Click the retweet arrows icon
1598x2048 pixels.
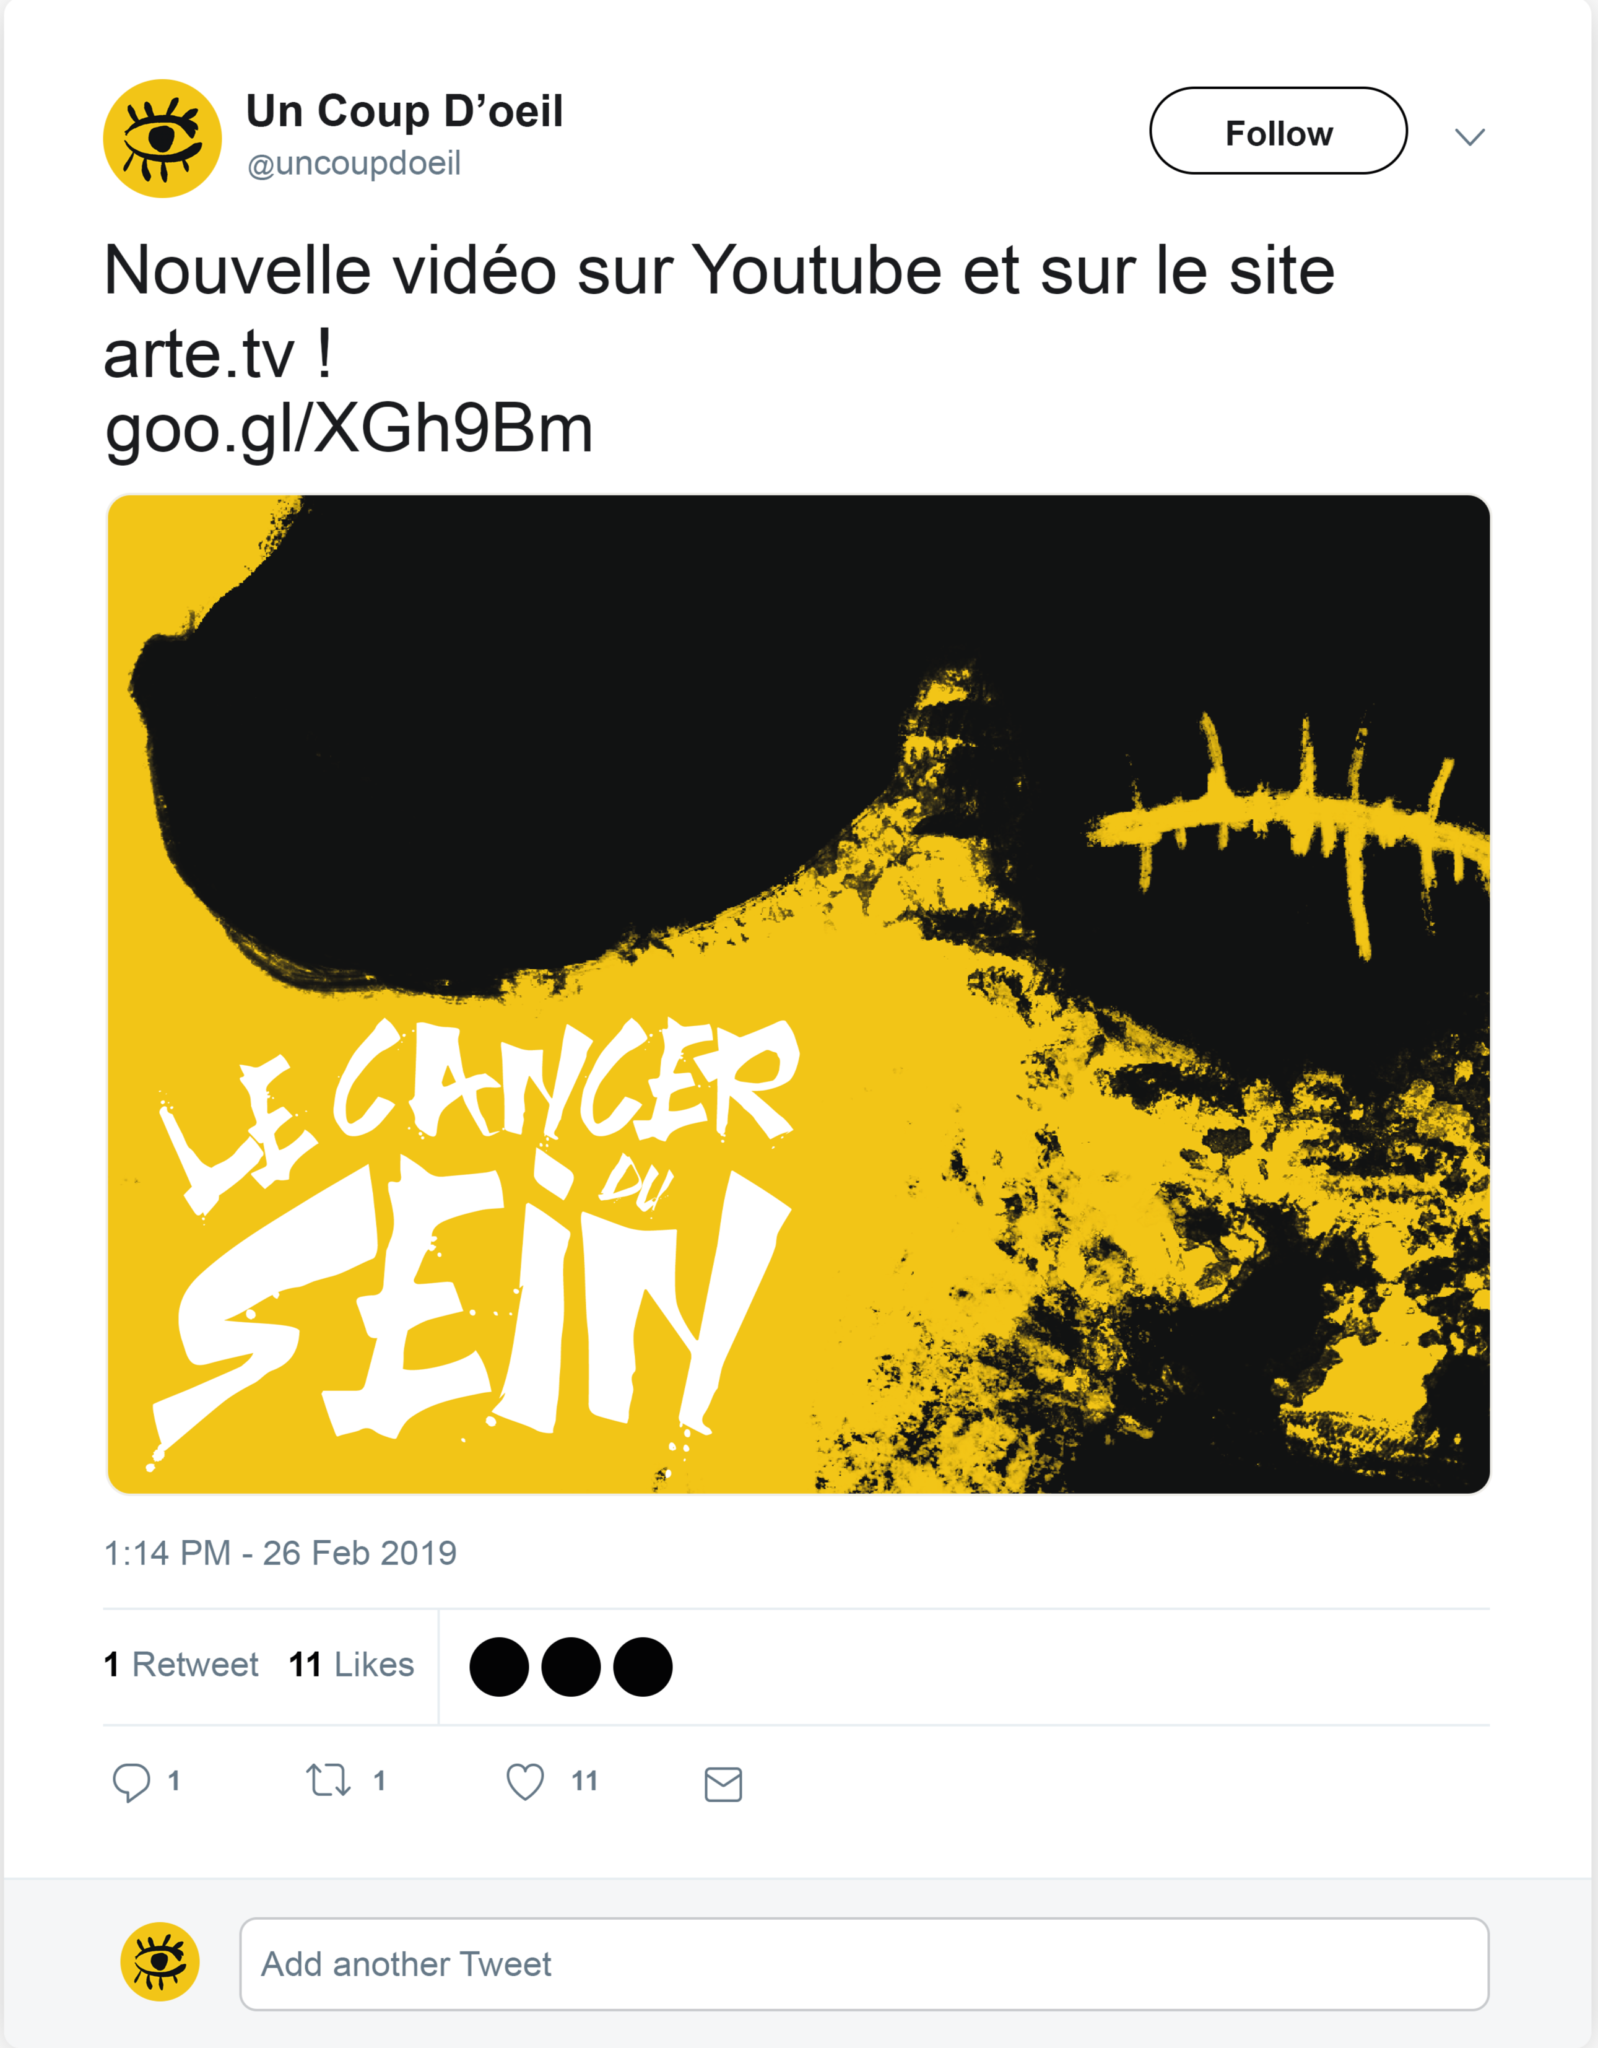click(328, 1781)
